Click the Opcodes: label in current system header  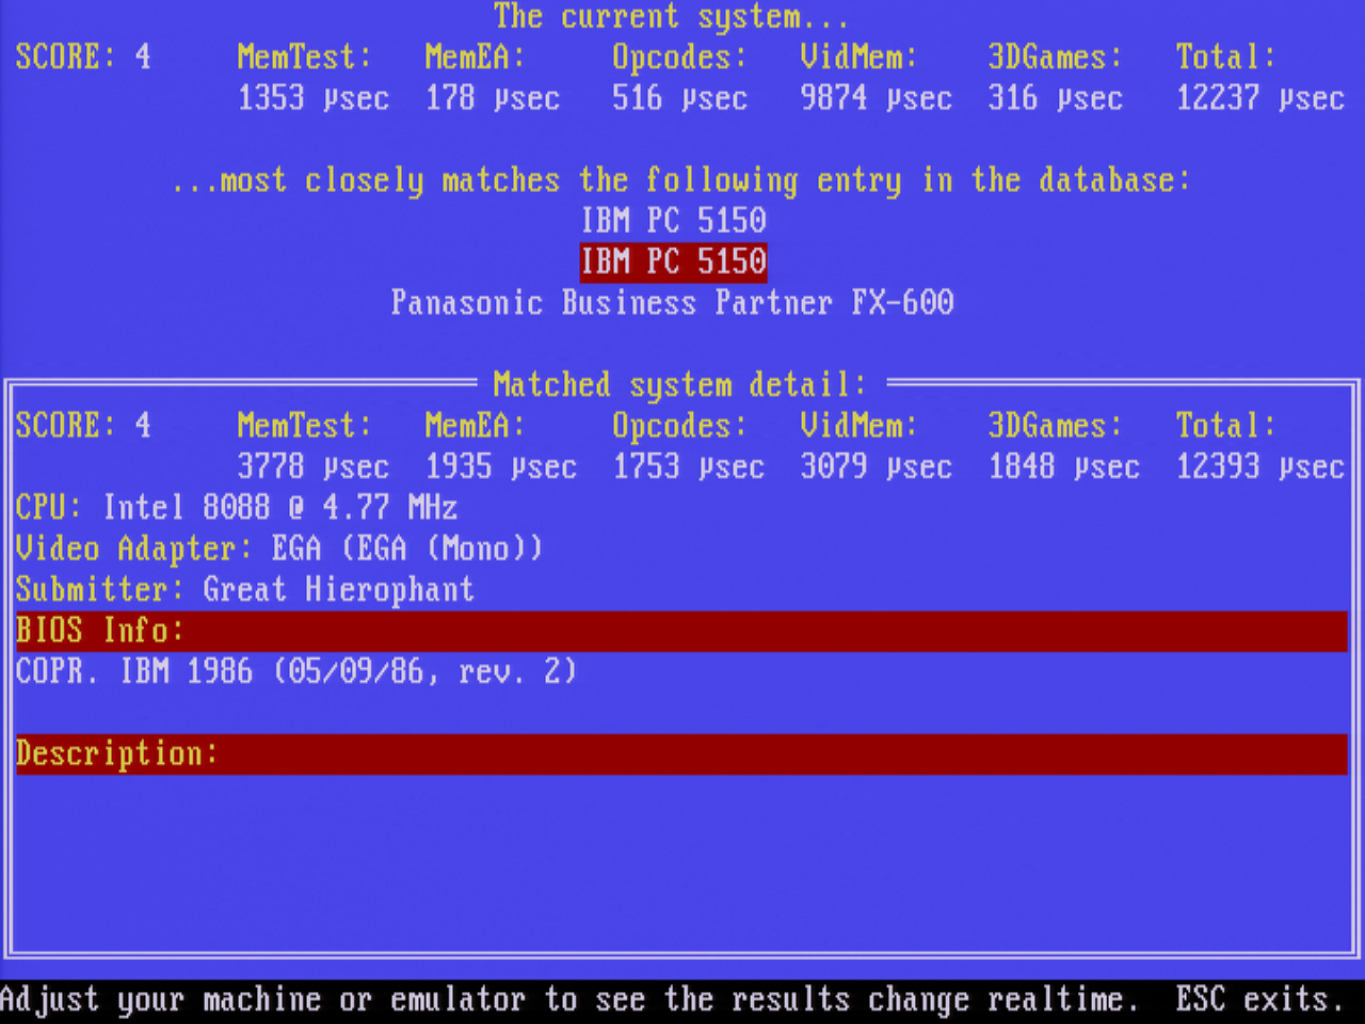680,57
